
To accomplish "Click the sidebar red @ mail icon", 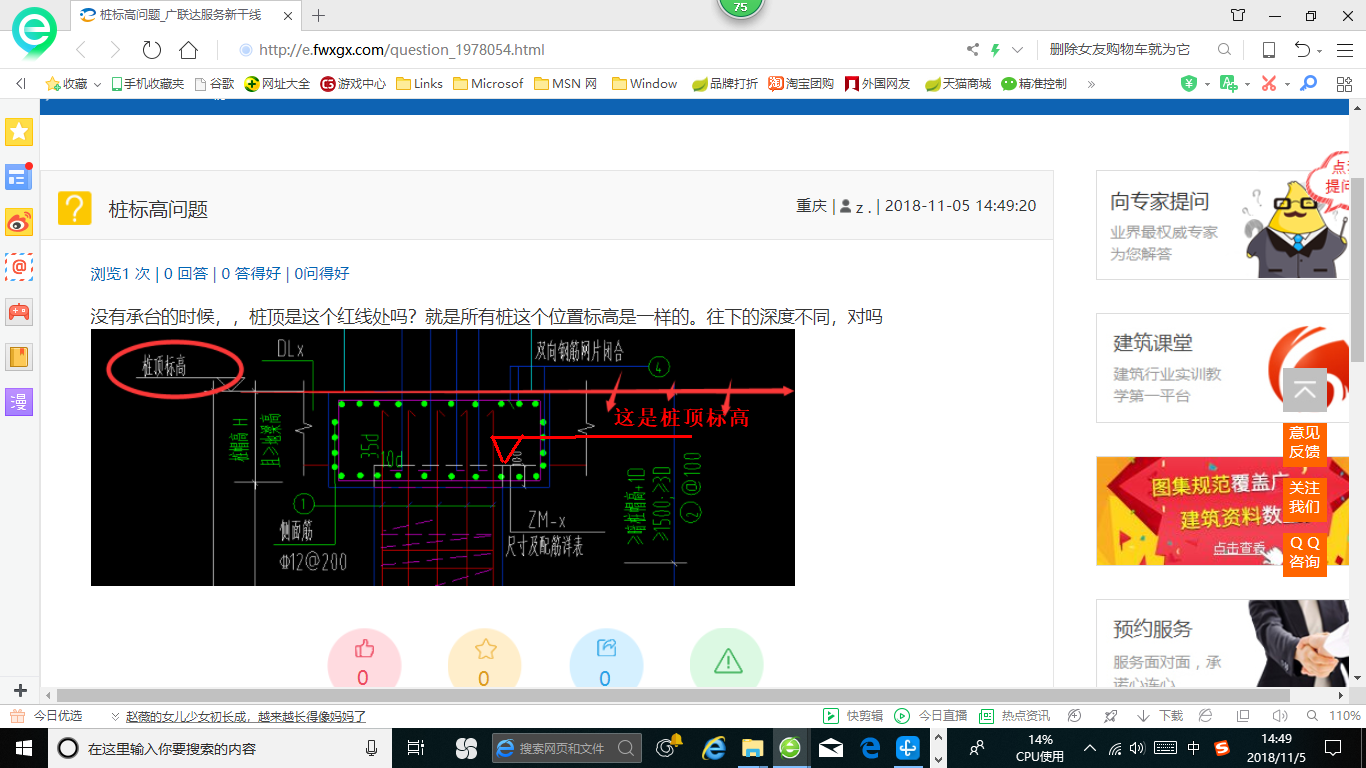I will pos(19,267).
